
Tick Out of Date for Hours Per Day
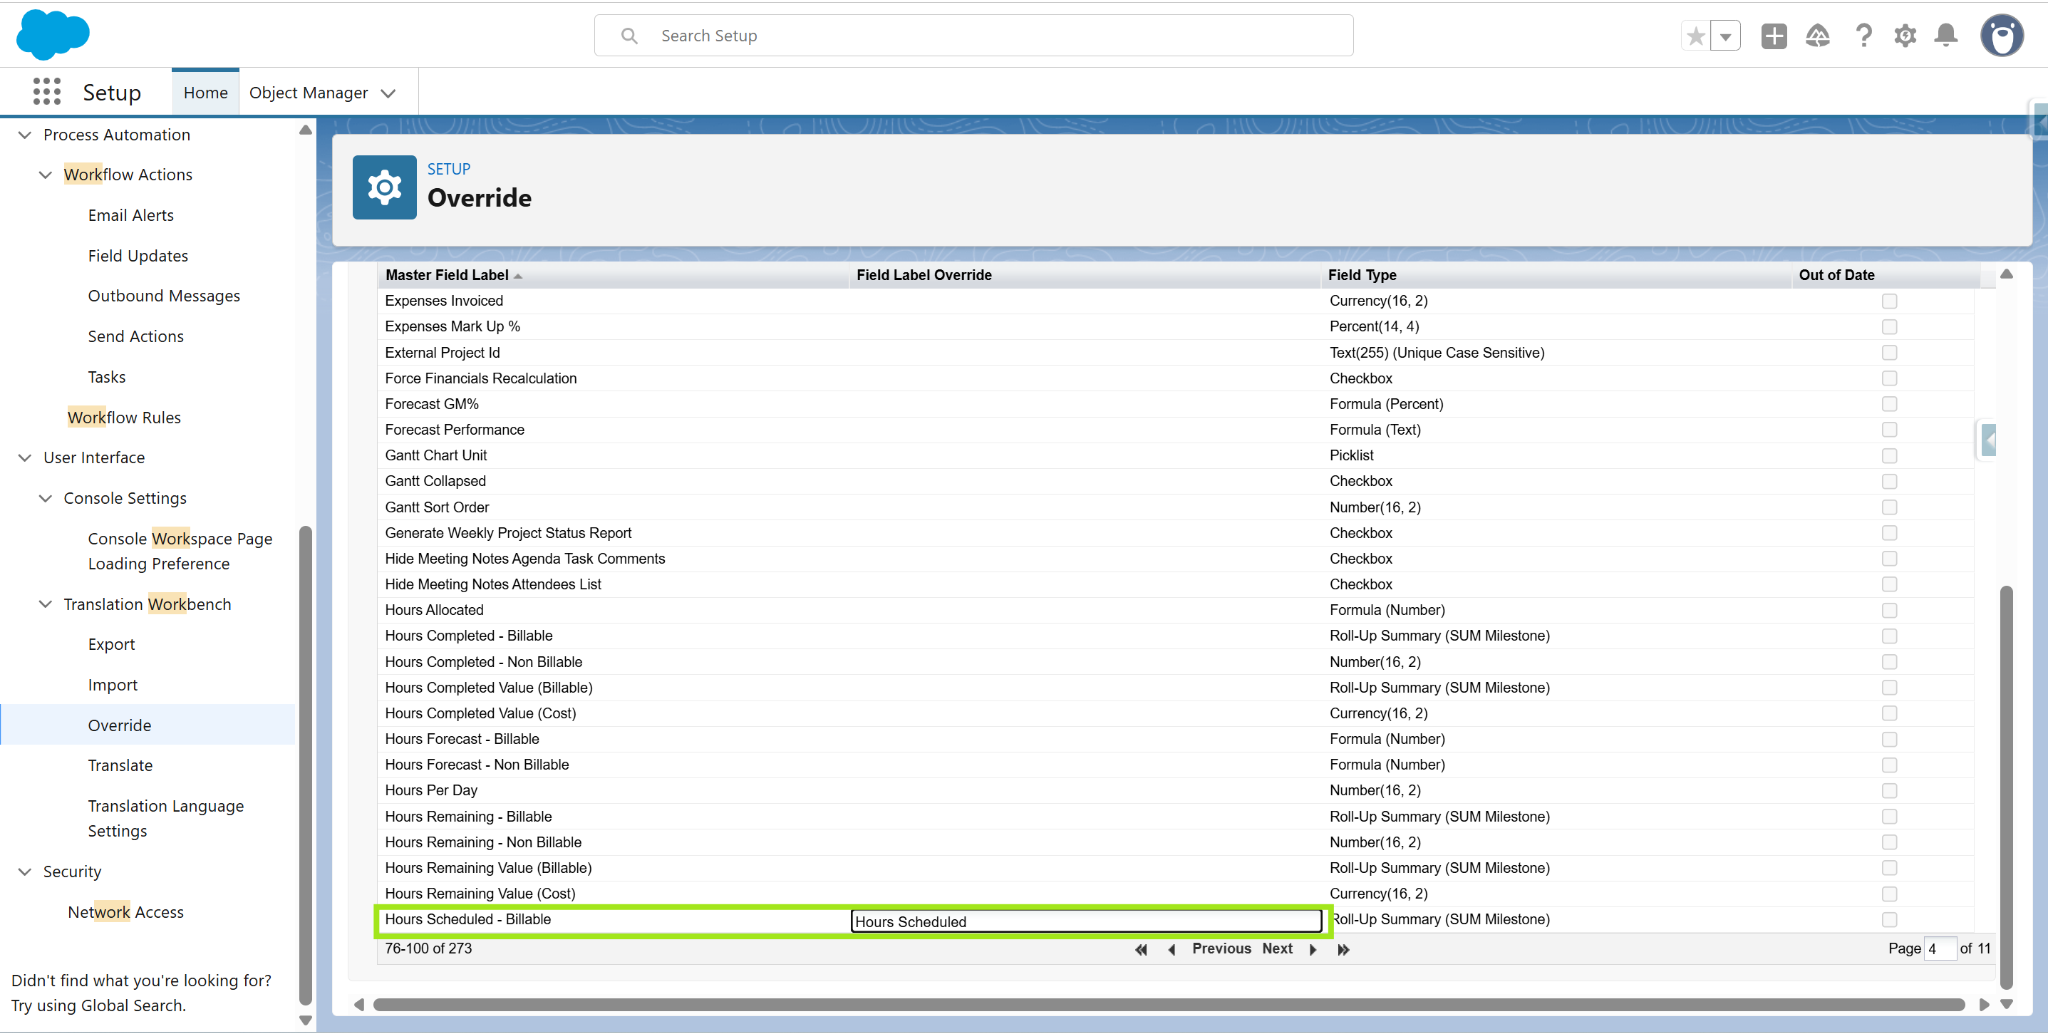(1889, 791)
